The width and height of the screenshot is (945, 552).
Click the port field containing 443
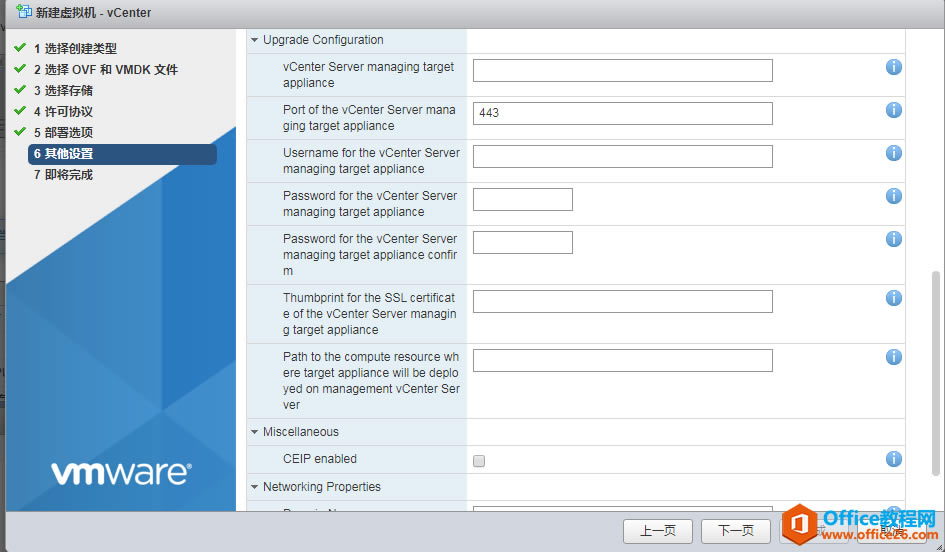coord(623,113)
